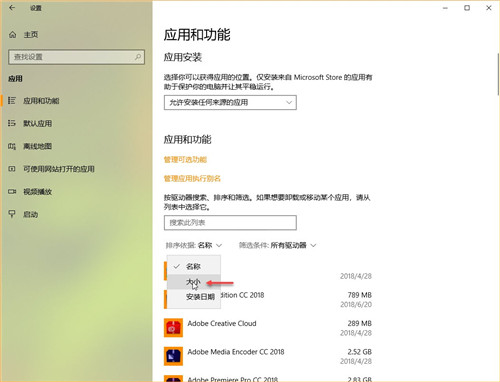This screenshot has width=500, height=382.
Task: Focus the 搜索此列表 search field
Action: pyautogui.click(x=230, y=223)
